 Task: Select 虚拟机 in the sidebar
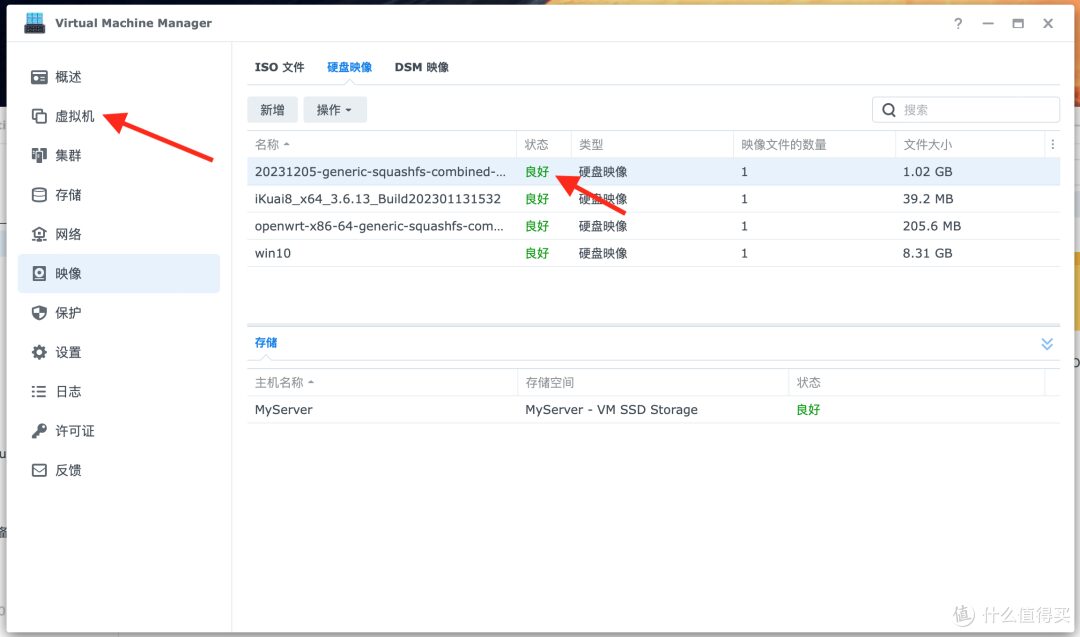click(x=68, y=115)
